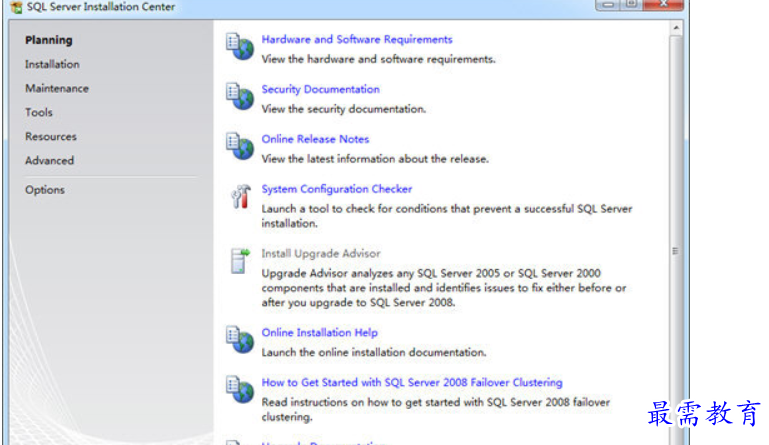The width and height of the screenshot is (769, 445).
Task: Click the failover clustering instructions description
Action: 436,410
